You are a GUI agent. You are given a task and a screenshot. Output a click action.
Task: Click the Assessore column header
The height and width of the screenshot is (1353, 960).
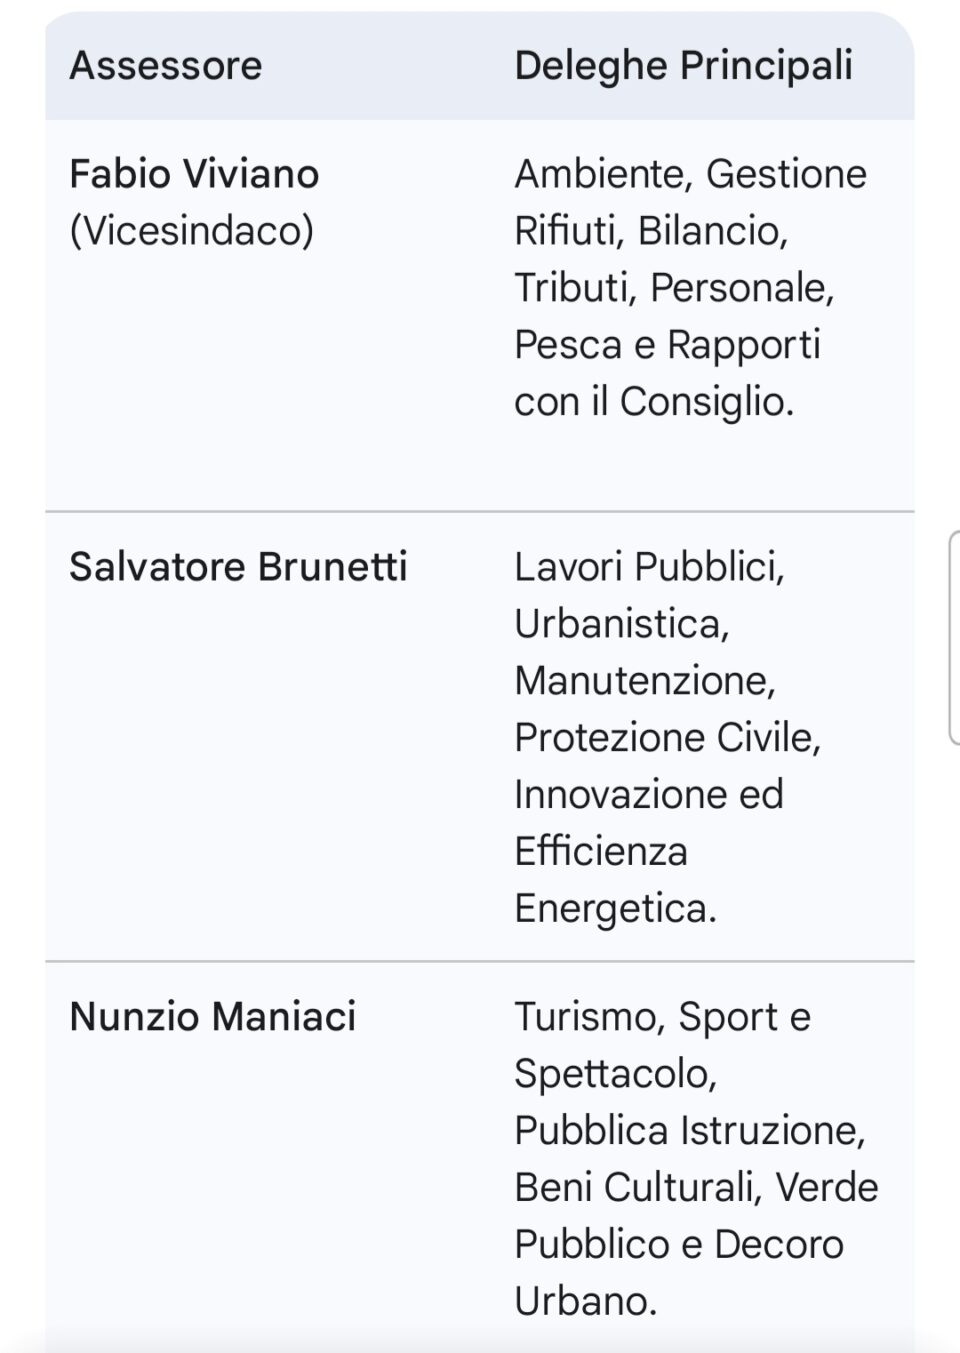[166, 66]
